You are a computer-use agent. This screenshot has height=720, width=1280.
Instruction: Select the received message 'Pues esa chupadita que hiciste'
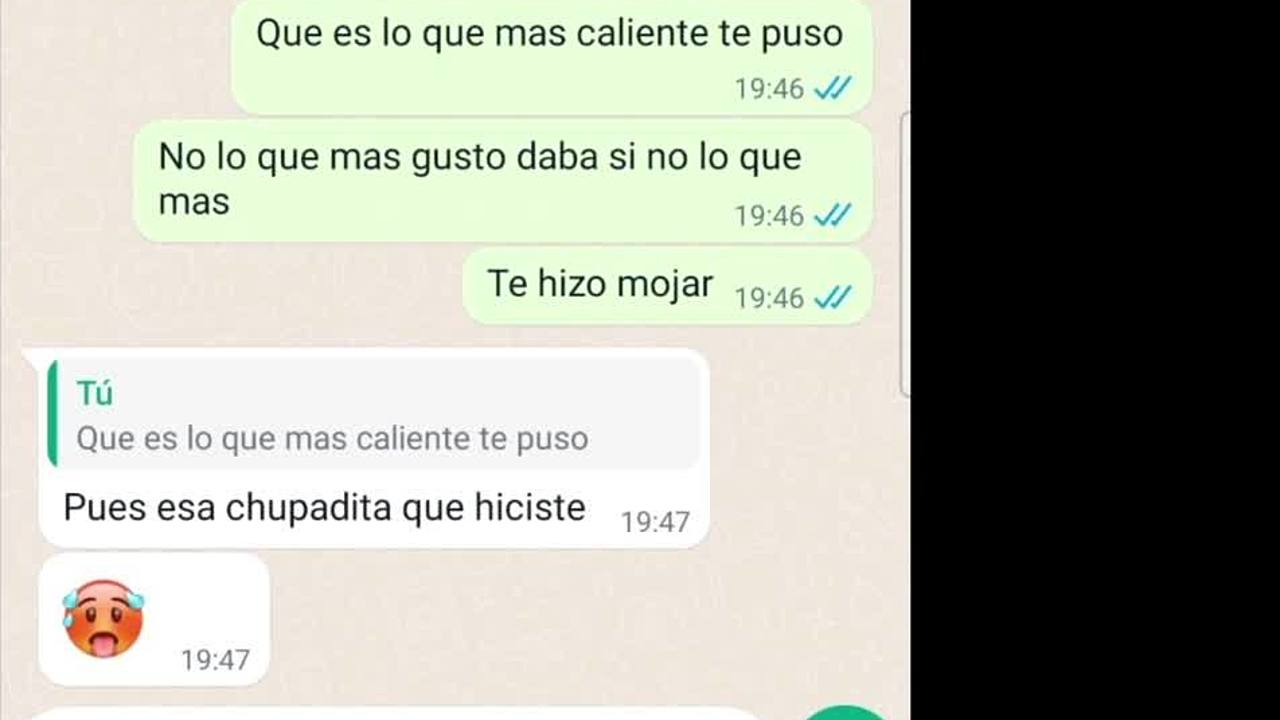point(324,508)
